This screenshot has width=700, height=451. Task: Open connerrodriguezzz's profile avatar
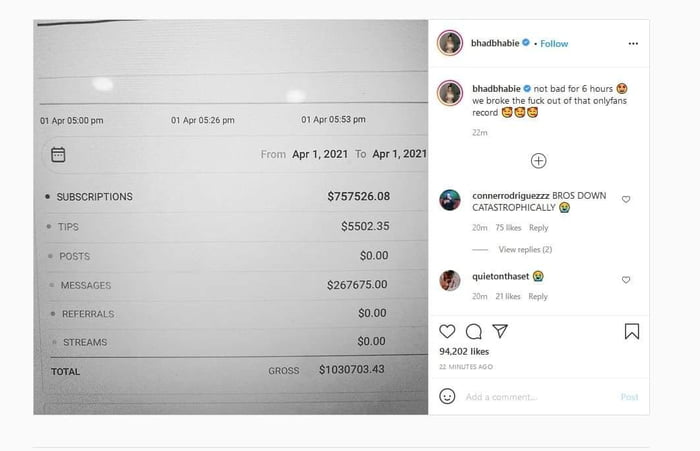[x=450, y=200]
